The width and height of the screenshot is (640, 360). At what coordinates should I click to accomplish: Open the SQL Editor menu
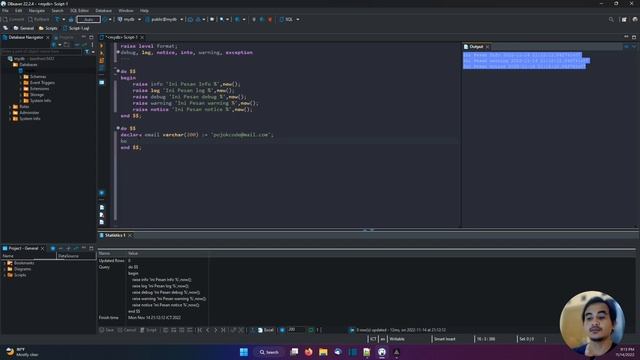coord(79,11)
